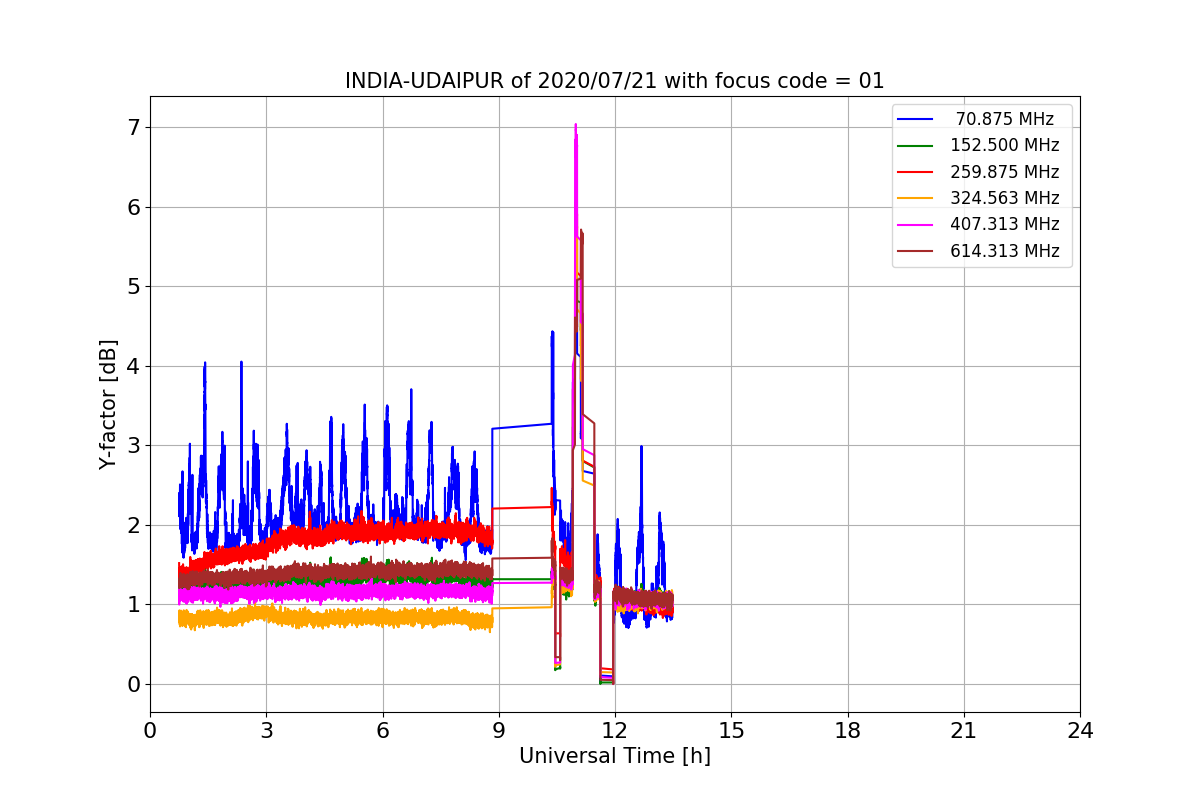
Task: Click the magenta peak near 7 dB
Action: [575, 127]
